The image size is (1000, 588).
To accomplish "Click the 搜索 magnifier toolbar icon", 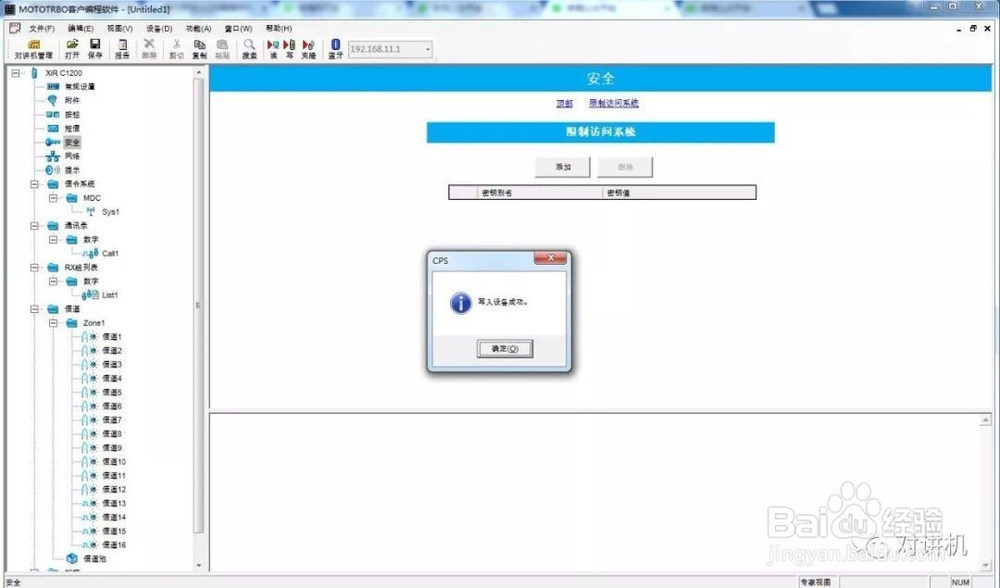I will (x=249, y=49).
